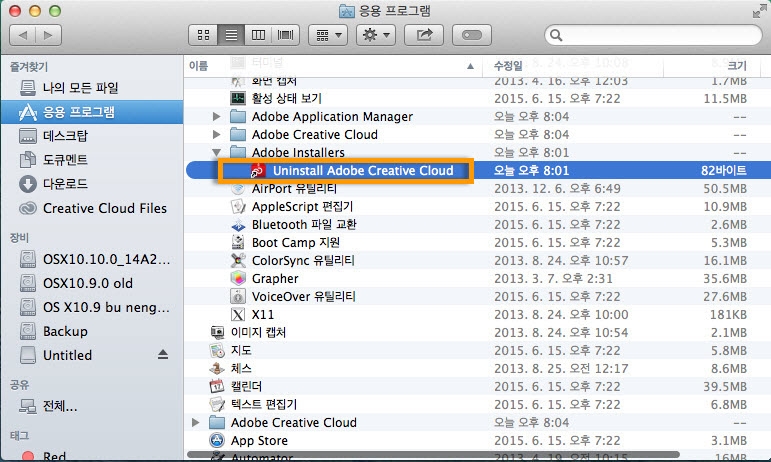The width and height of the screenshot is (771, 462).
Task: Sort by the 크기 column header
Action: 712,66
